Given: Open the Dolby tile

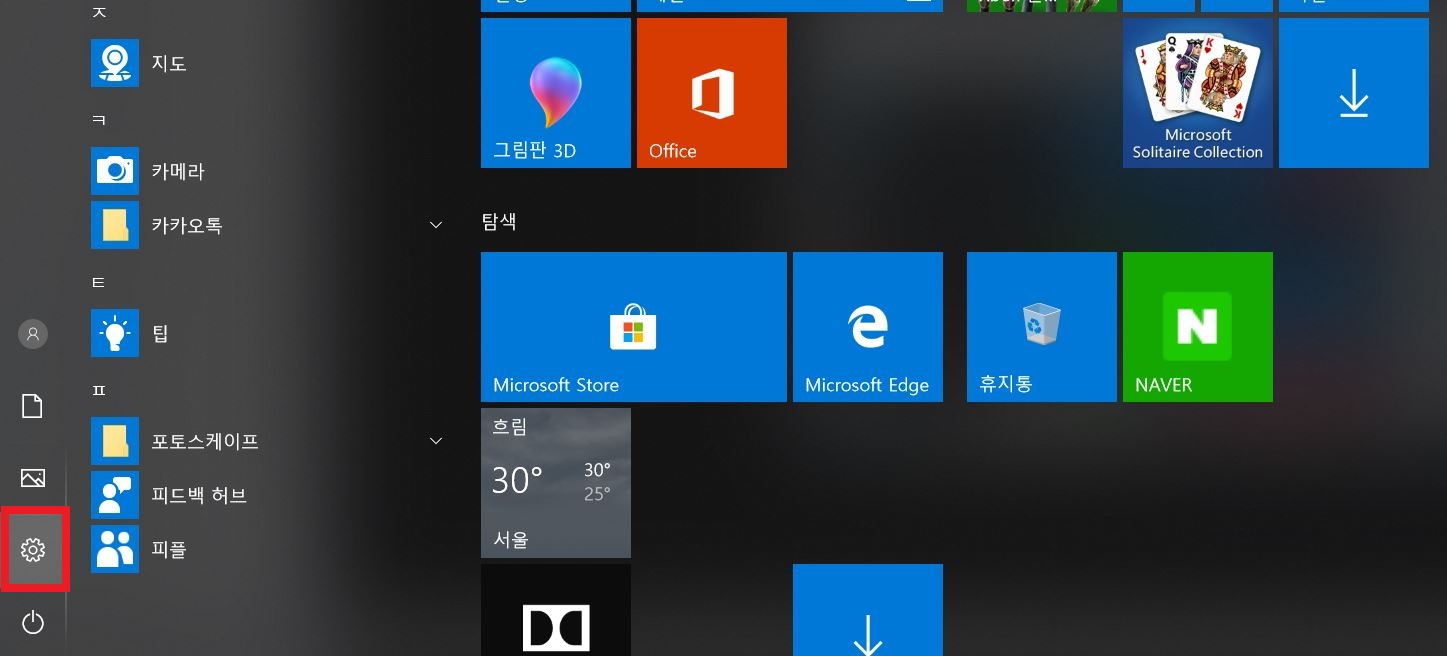Looking at the screenshot, I should (x=556, y=610).
